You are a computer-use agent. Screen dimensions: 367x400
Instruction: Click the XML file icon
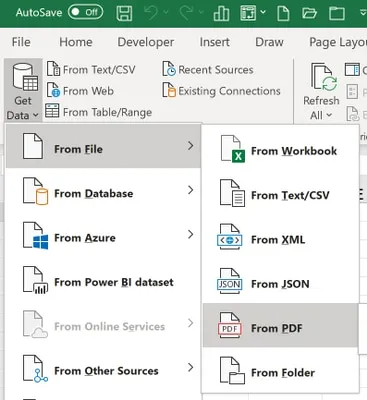[229, 237]
